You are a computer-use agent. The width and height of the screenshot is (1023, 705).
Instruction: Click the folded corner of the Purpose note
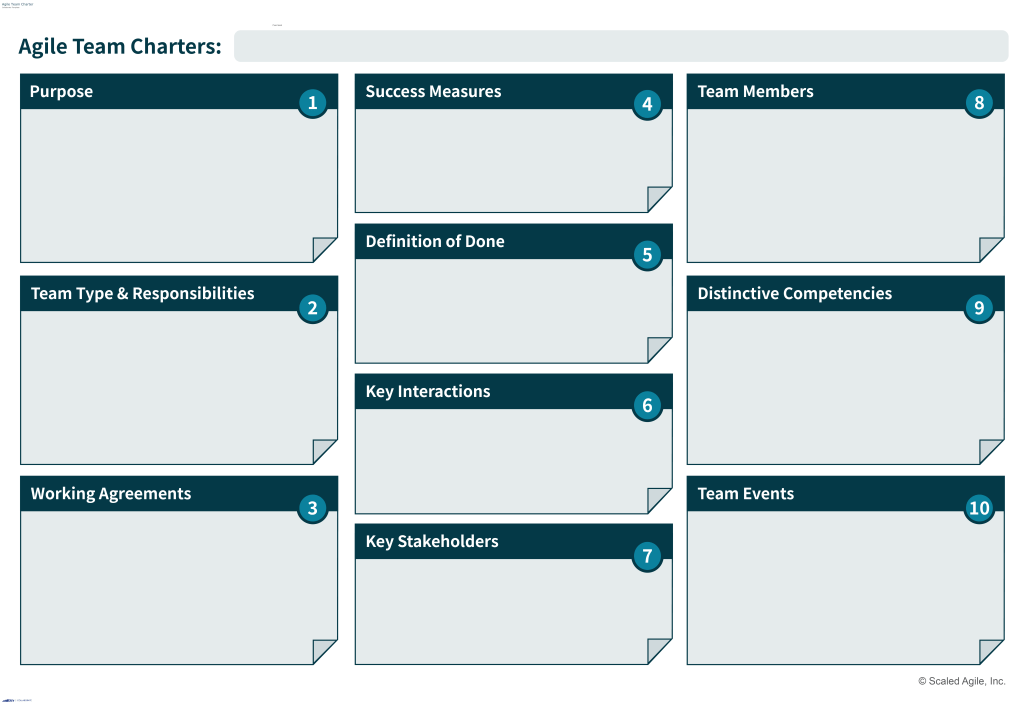326,250
